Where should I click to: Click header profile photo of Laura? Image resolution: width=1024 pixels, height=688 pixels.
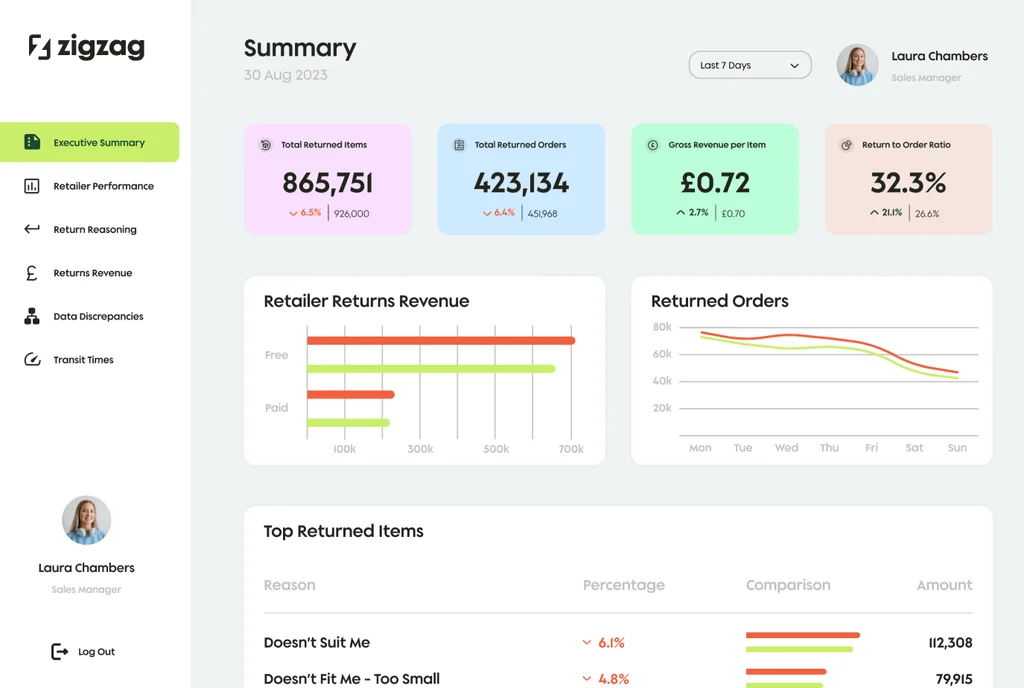click(x=857, y=65)
